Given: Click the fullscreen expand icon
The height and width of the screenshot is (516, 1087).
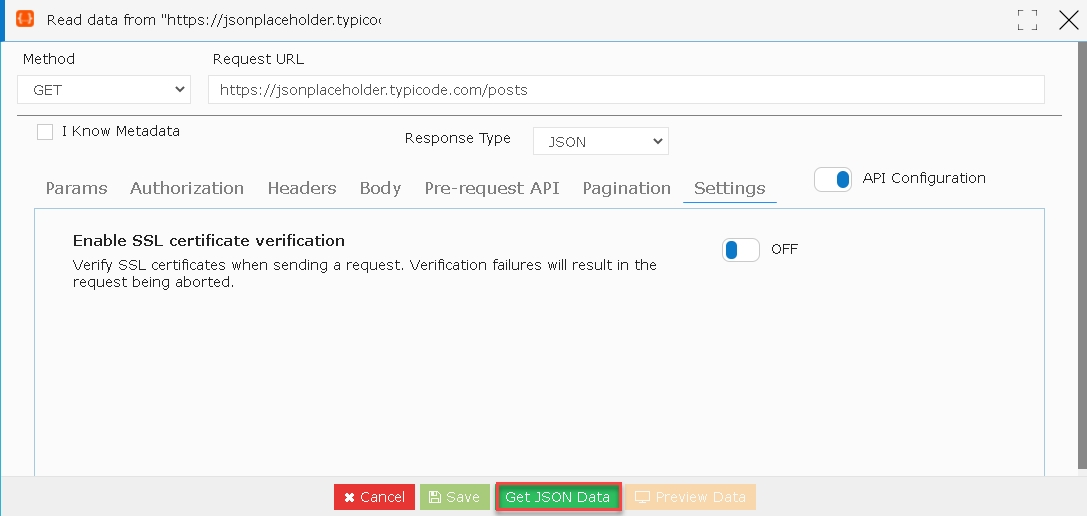Looking at the screenshot, I should pos(1027,20).
